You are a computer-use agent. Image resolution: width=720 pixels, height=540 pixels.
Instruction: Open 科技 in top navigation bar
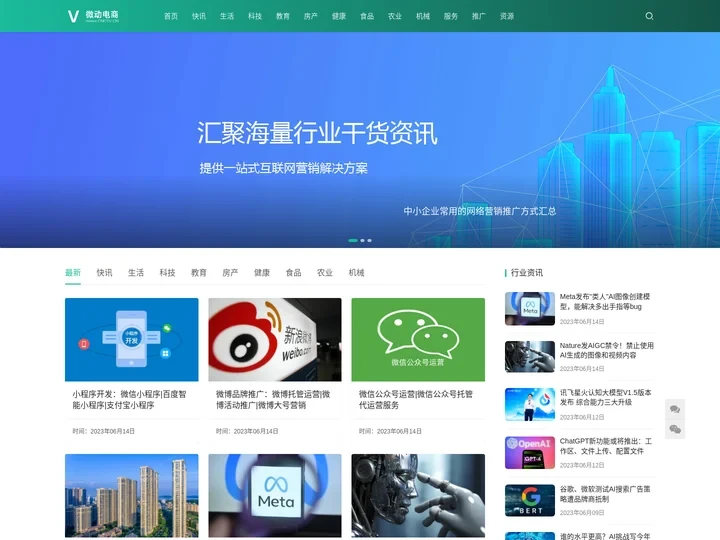[x=255, y=16]
